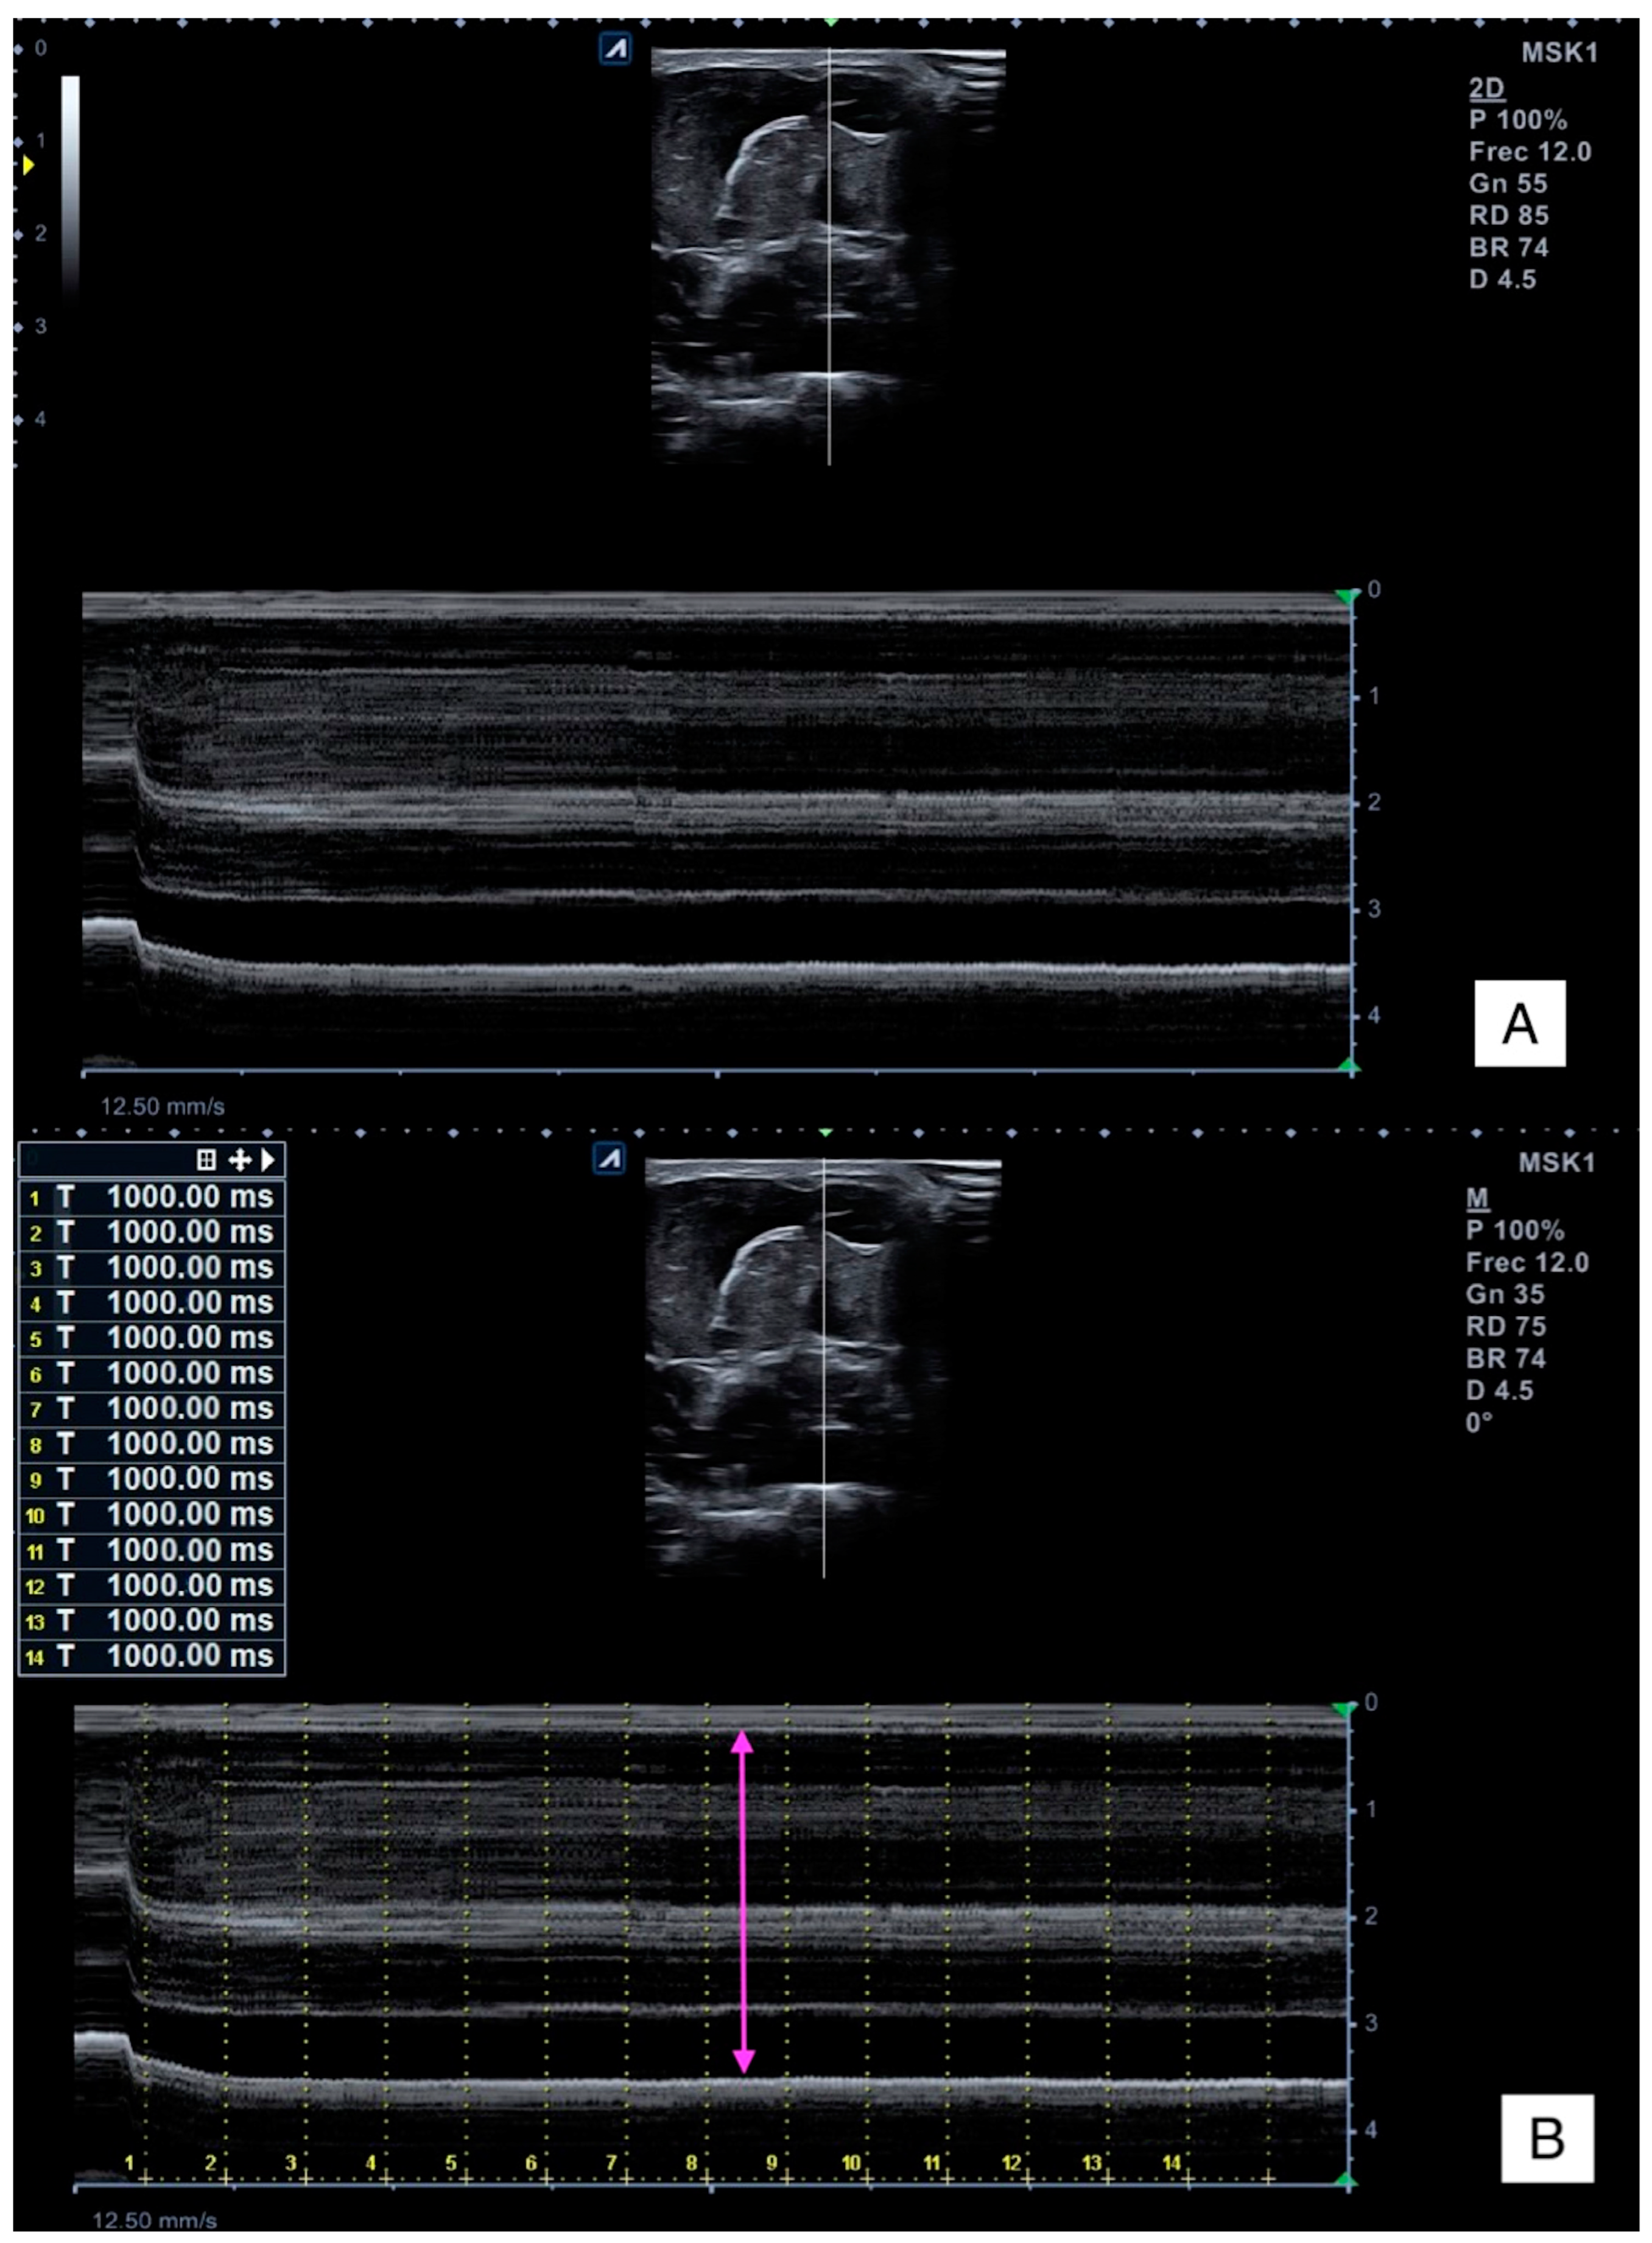Click the Gn 55 gain parameter
This screenshot has width=1652, height=2243.
(x=1507, y=184)
